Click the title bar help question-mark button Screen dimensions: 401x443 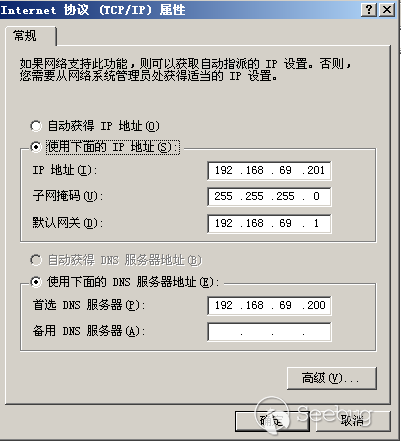369,10
